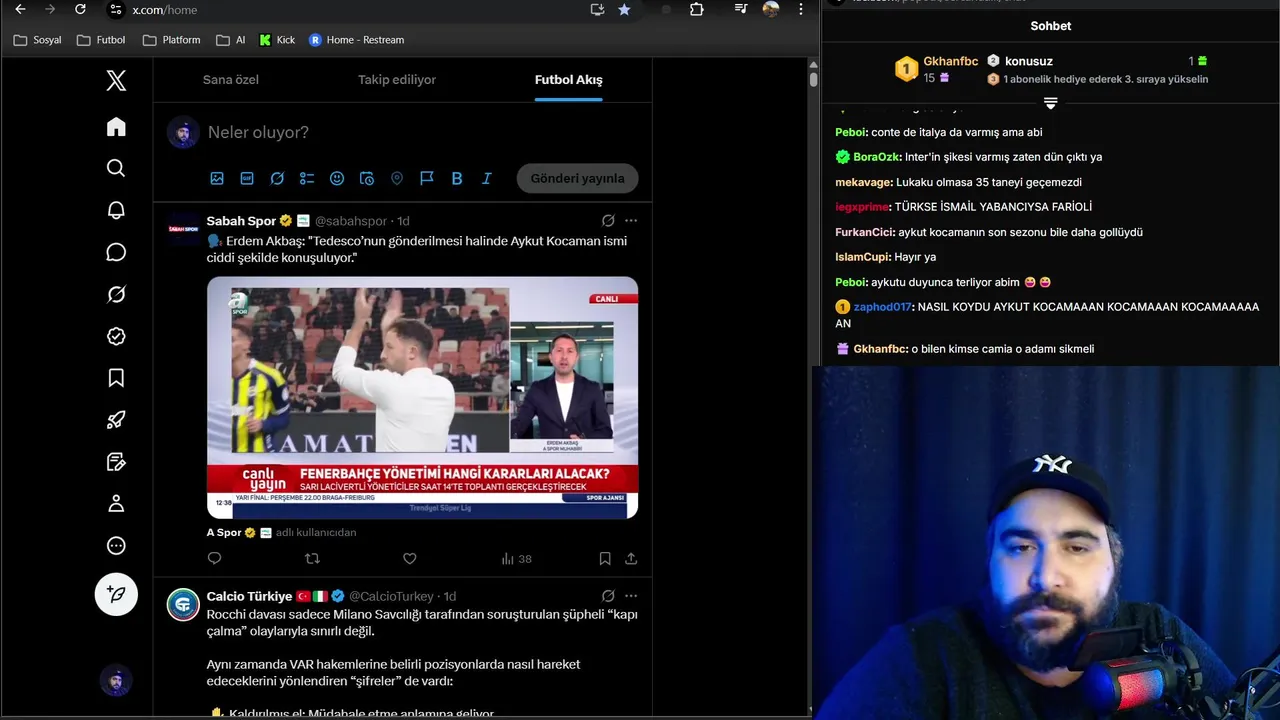Click the flag icon in composer
This screenshot has height=720, width=1280.
click(427, 178)
